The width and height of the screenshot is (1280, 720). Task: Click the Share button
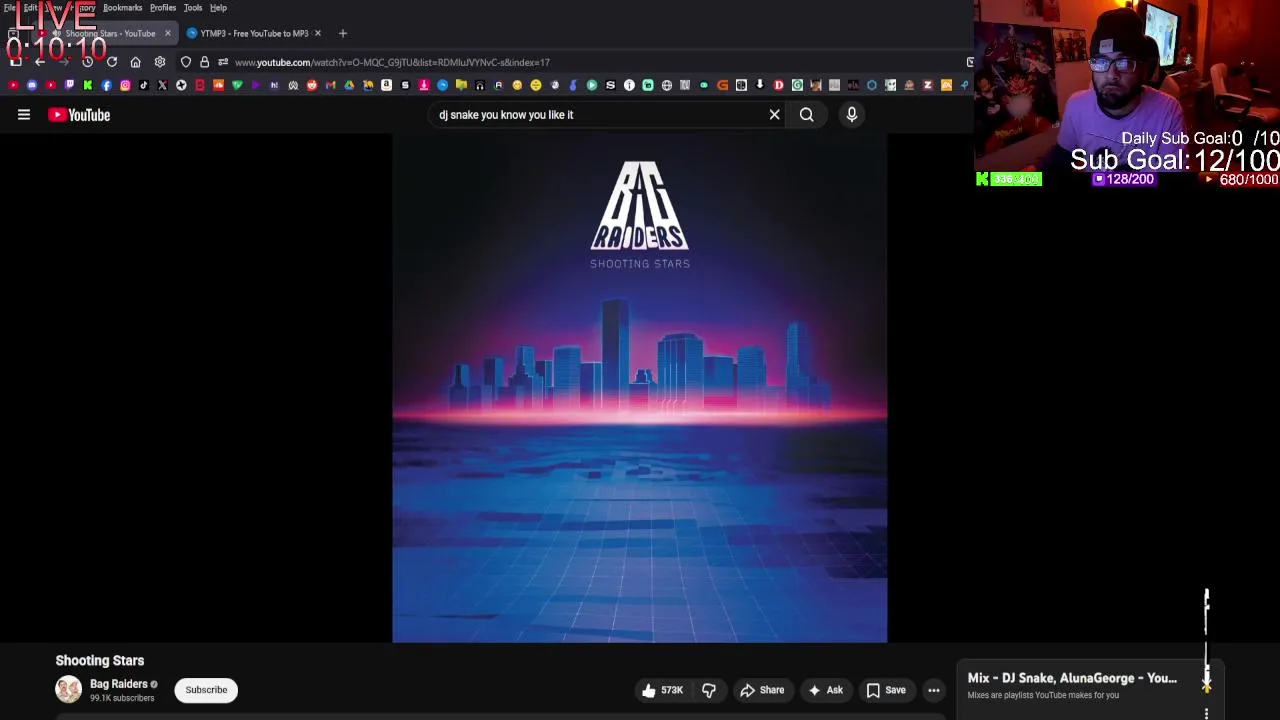(762, 690)
